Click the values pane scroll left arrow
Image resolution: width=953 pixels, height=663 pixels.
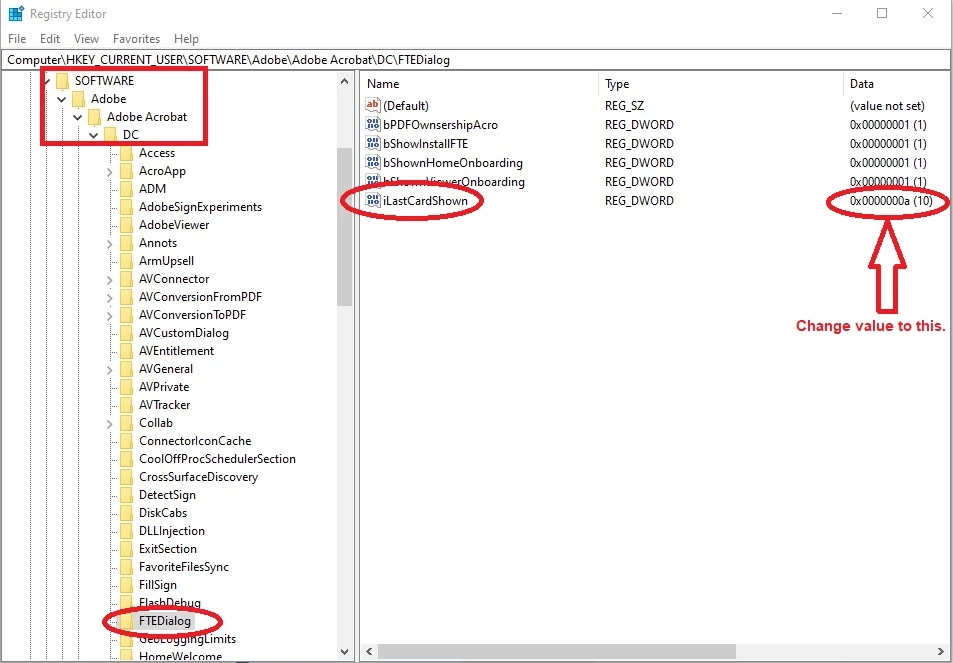pos(370,652)
